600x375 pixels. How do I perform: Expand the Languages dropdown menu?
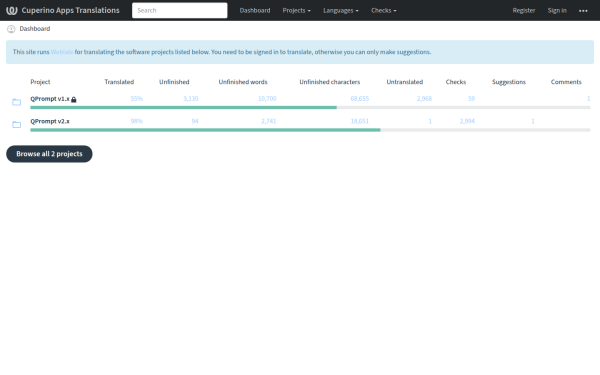(x=341, y=10)
